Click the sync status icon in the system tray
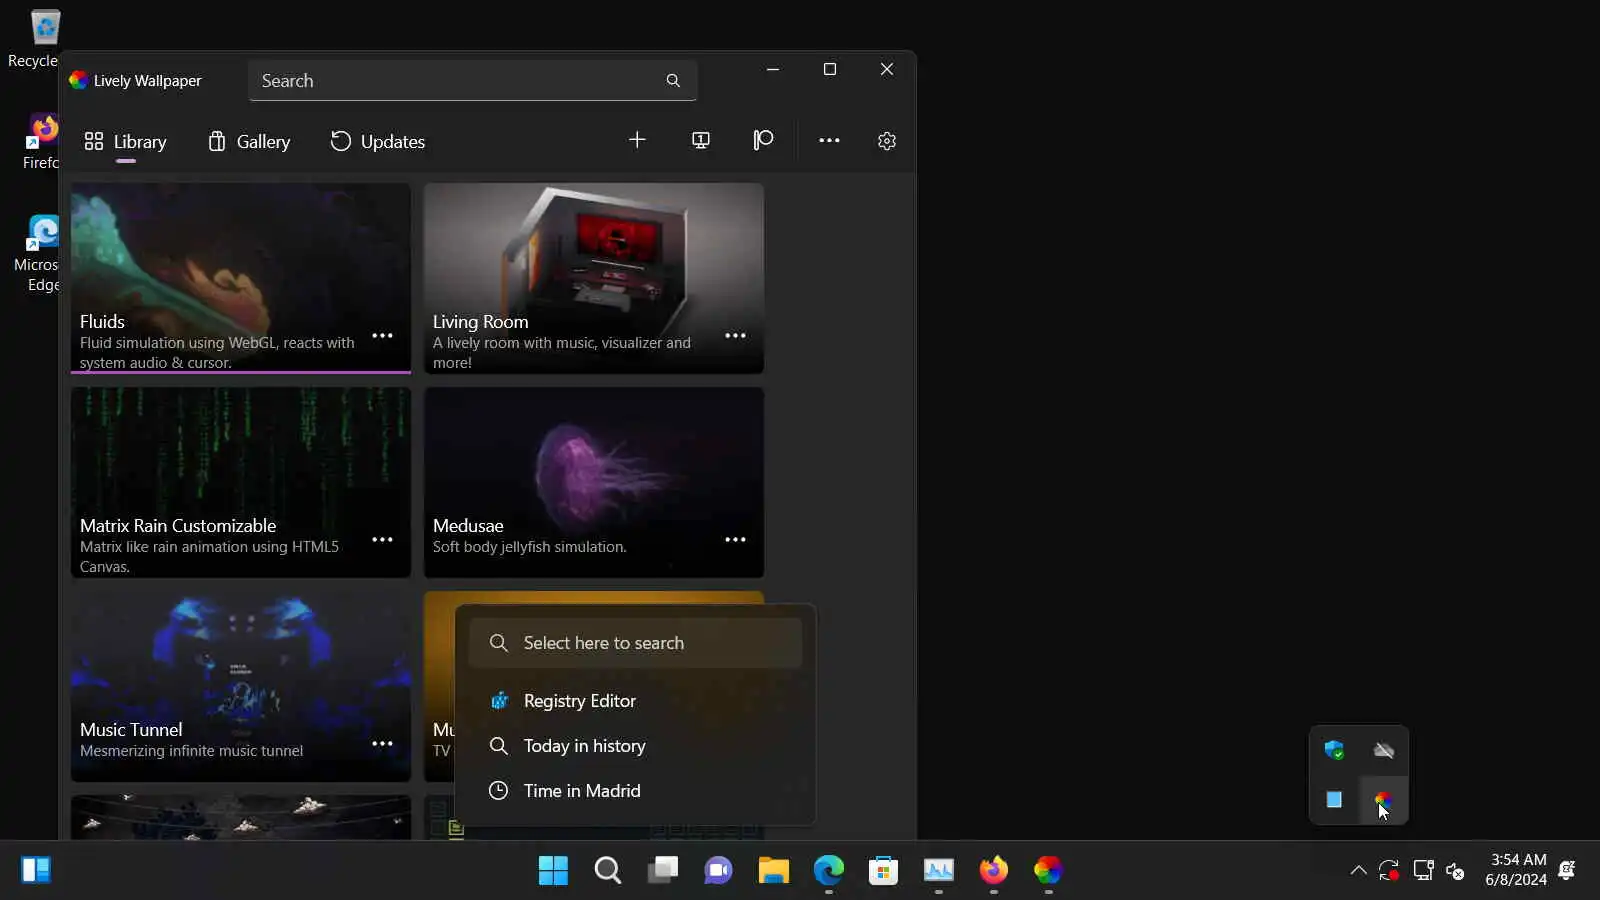The image size is (1600, 900). click(1389, 871)
